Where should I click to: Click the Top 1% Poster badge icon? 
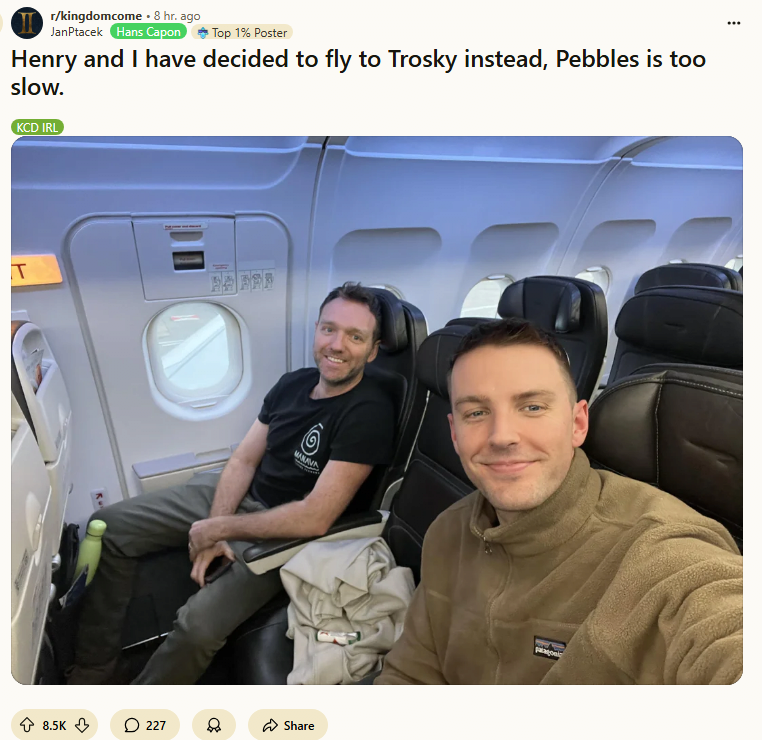click(x=203, y=33)
